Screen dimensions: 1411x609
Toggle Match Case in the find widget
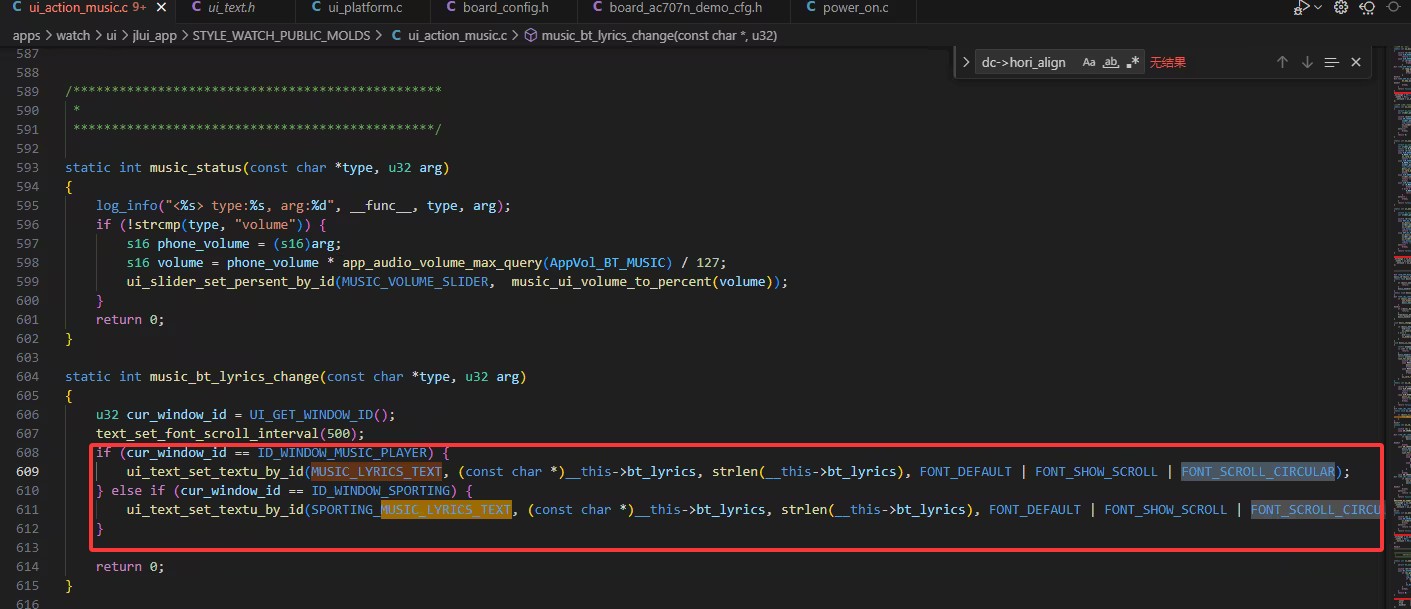pos(1089,62)
